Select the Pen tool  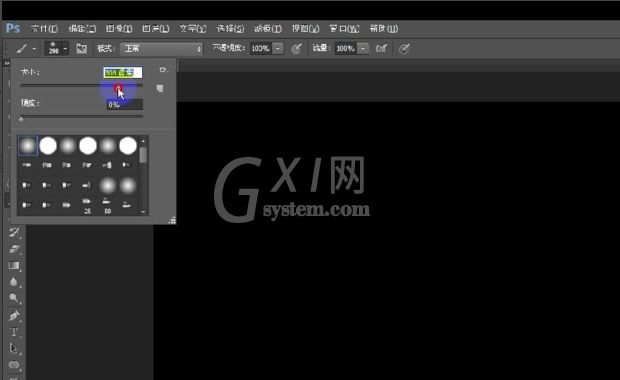14,316
